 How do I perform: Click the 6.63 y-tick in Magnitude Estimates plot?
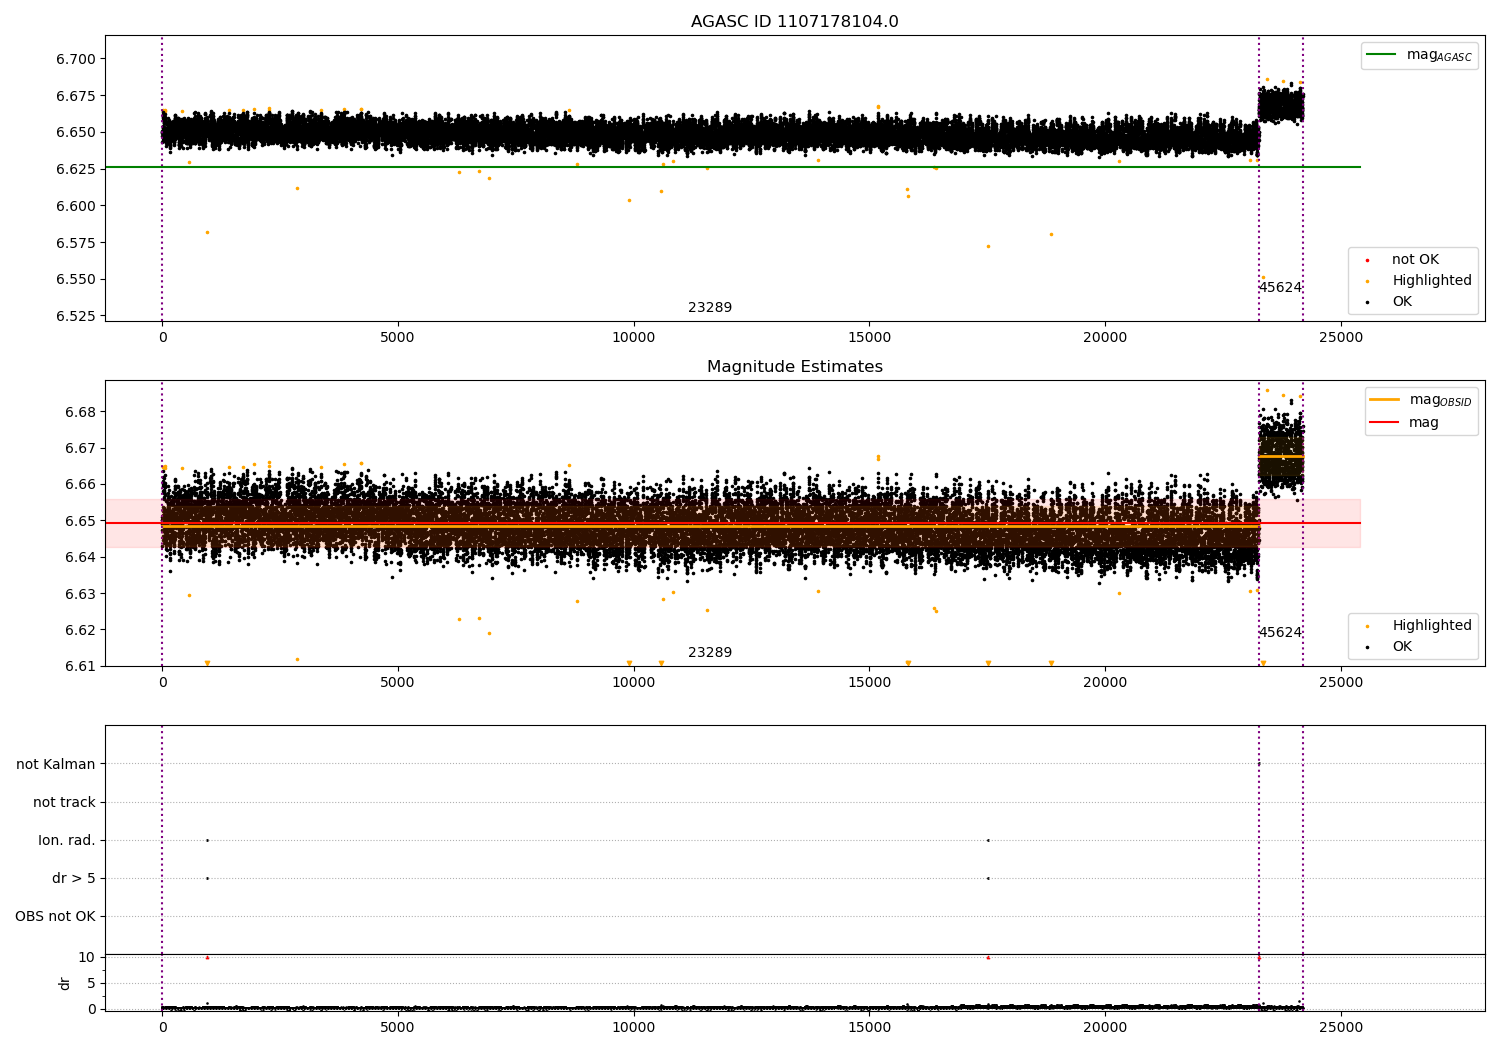pos(80,594)
